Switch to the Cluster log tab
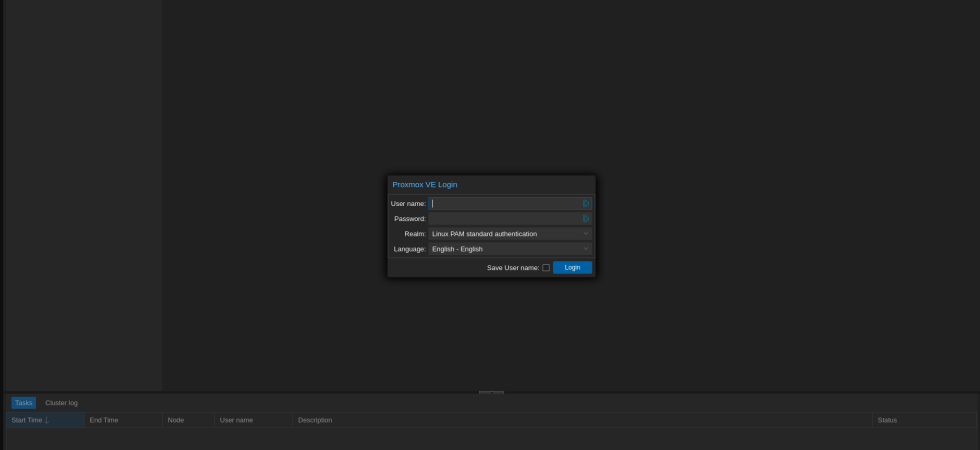This screenshot has height=450, width=980. coord(61,403)
